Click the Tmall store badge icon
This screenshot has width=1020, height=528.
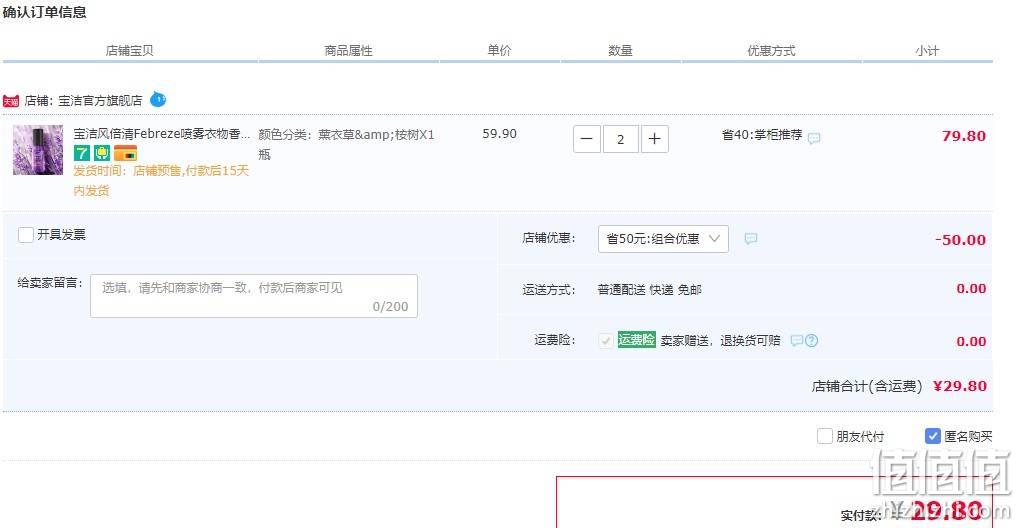10,101
